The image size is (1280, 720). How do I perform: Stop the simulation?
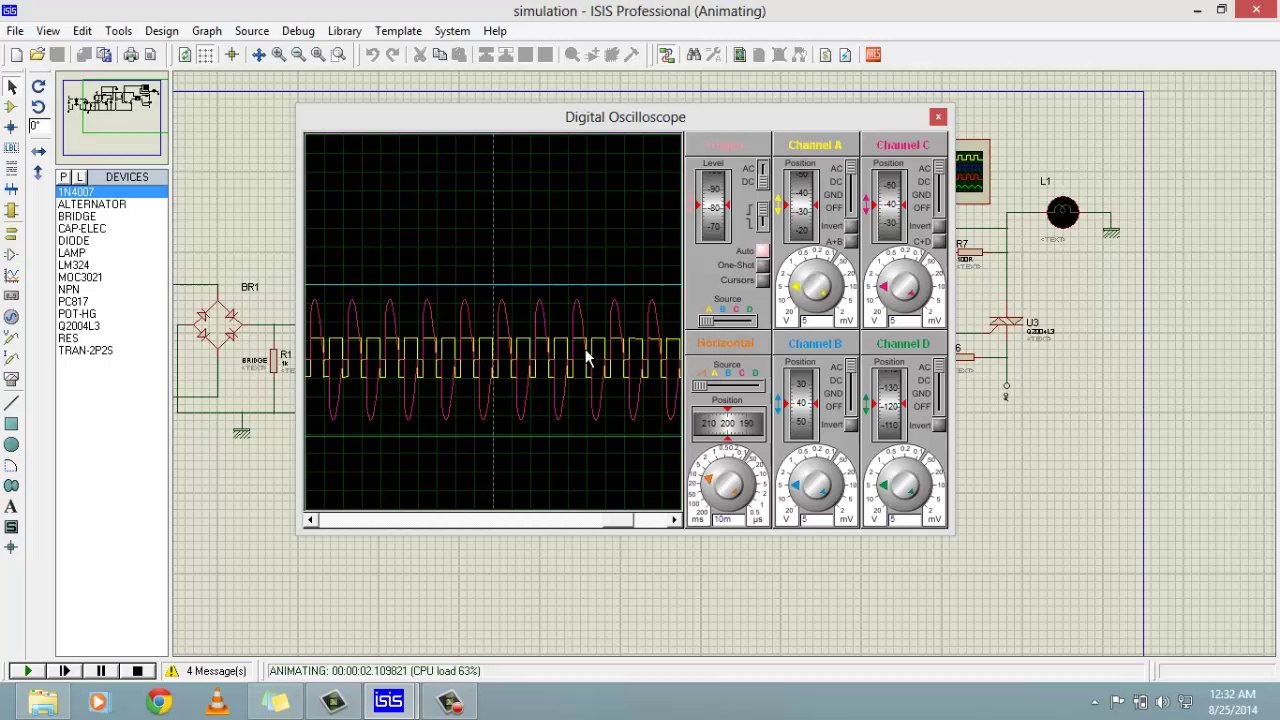137,671
